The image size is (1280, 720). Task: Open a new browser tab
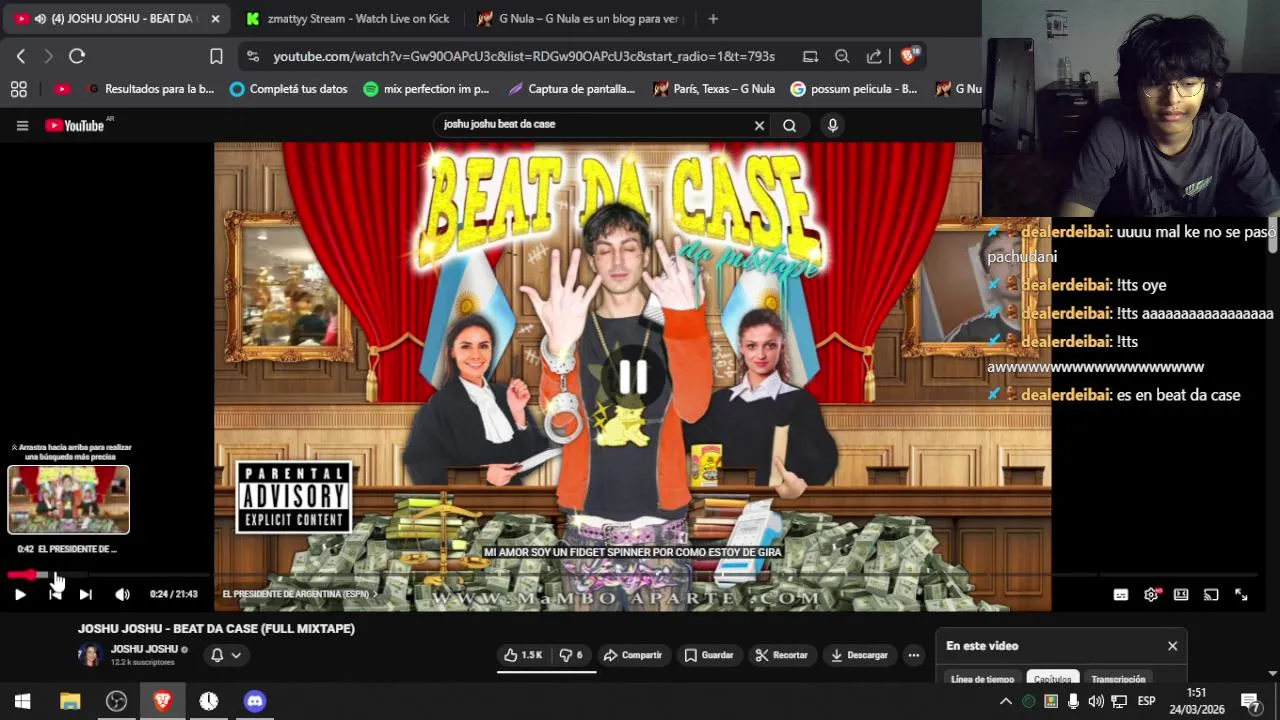click(x=713, y=19)
